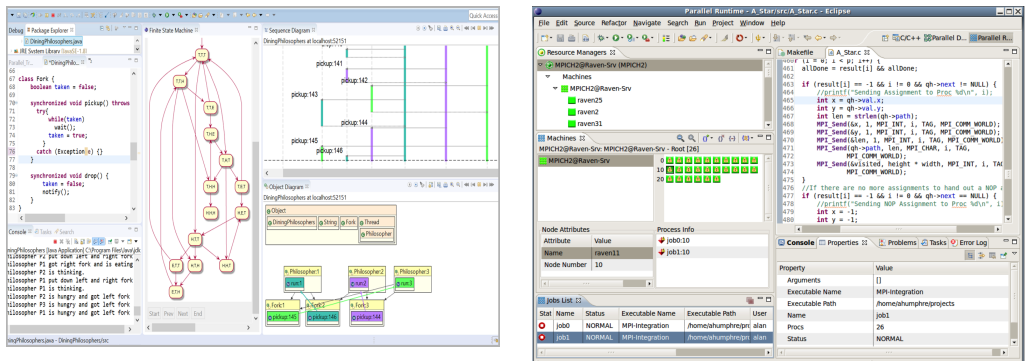Click green node icon beside raven31

(571, 124)
